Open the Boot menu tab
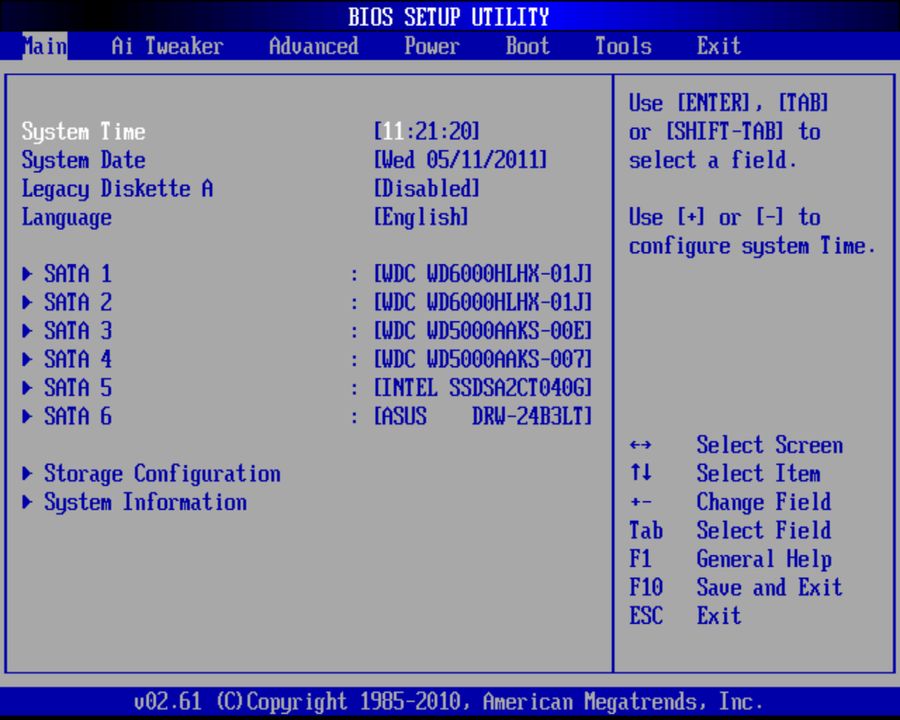900x720 pixels. pyautogui.click(x=527, y=46)
